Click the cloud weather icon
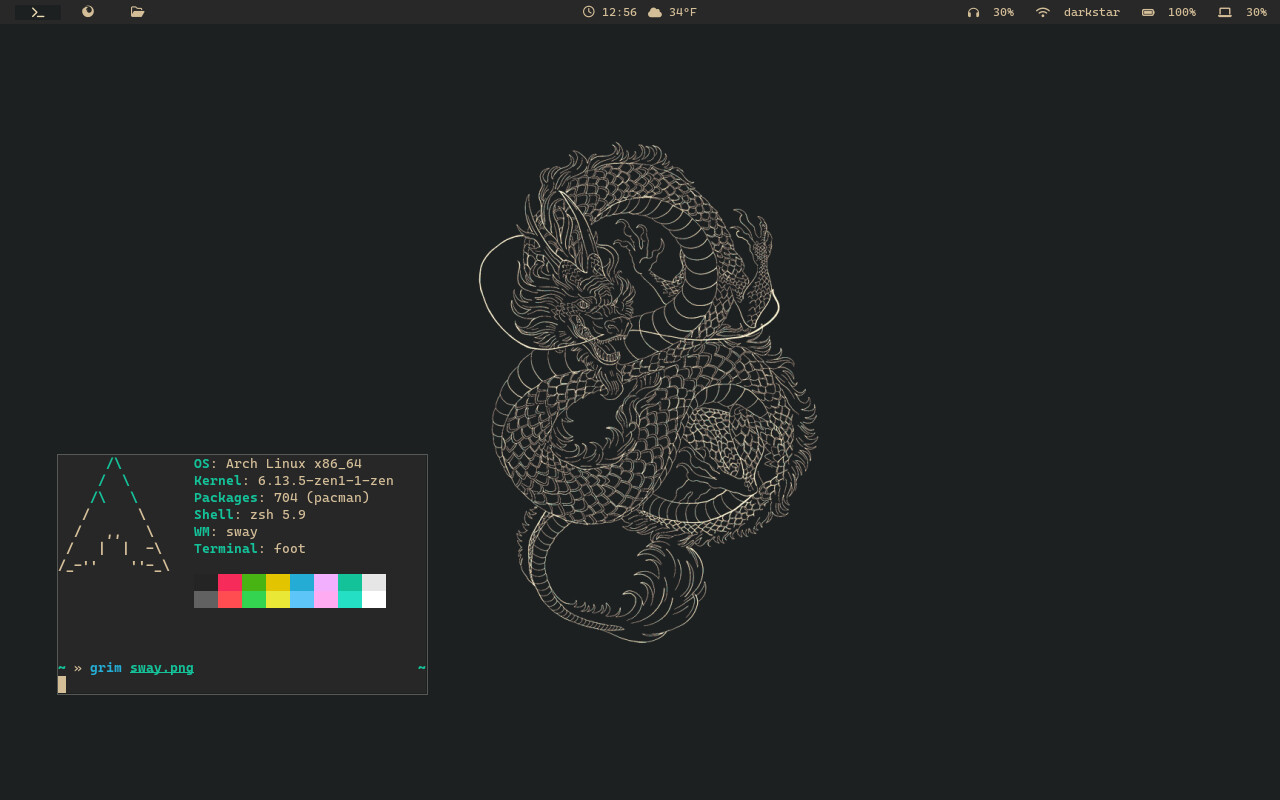The width and height of the screenshot is (1280, 800). 655,12
